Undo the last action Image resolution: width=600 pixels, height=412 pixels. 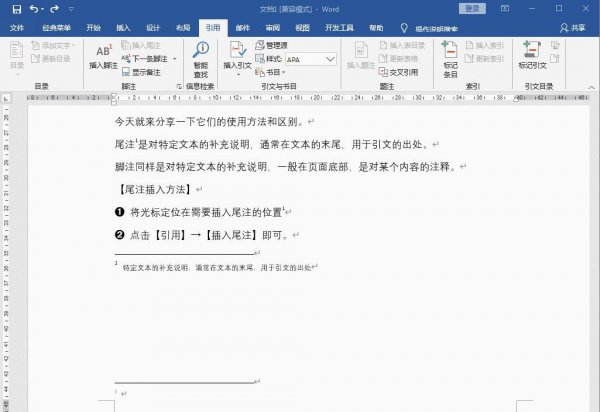tap(34, 9)
